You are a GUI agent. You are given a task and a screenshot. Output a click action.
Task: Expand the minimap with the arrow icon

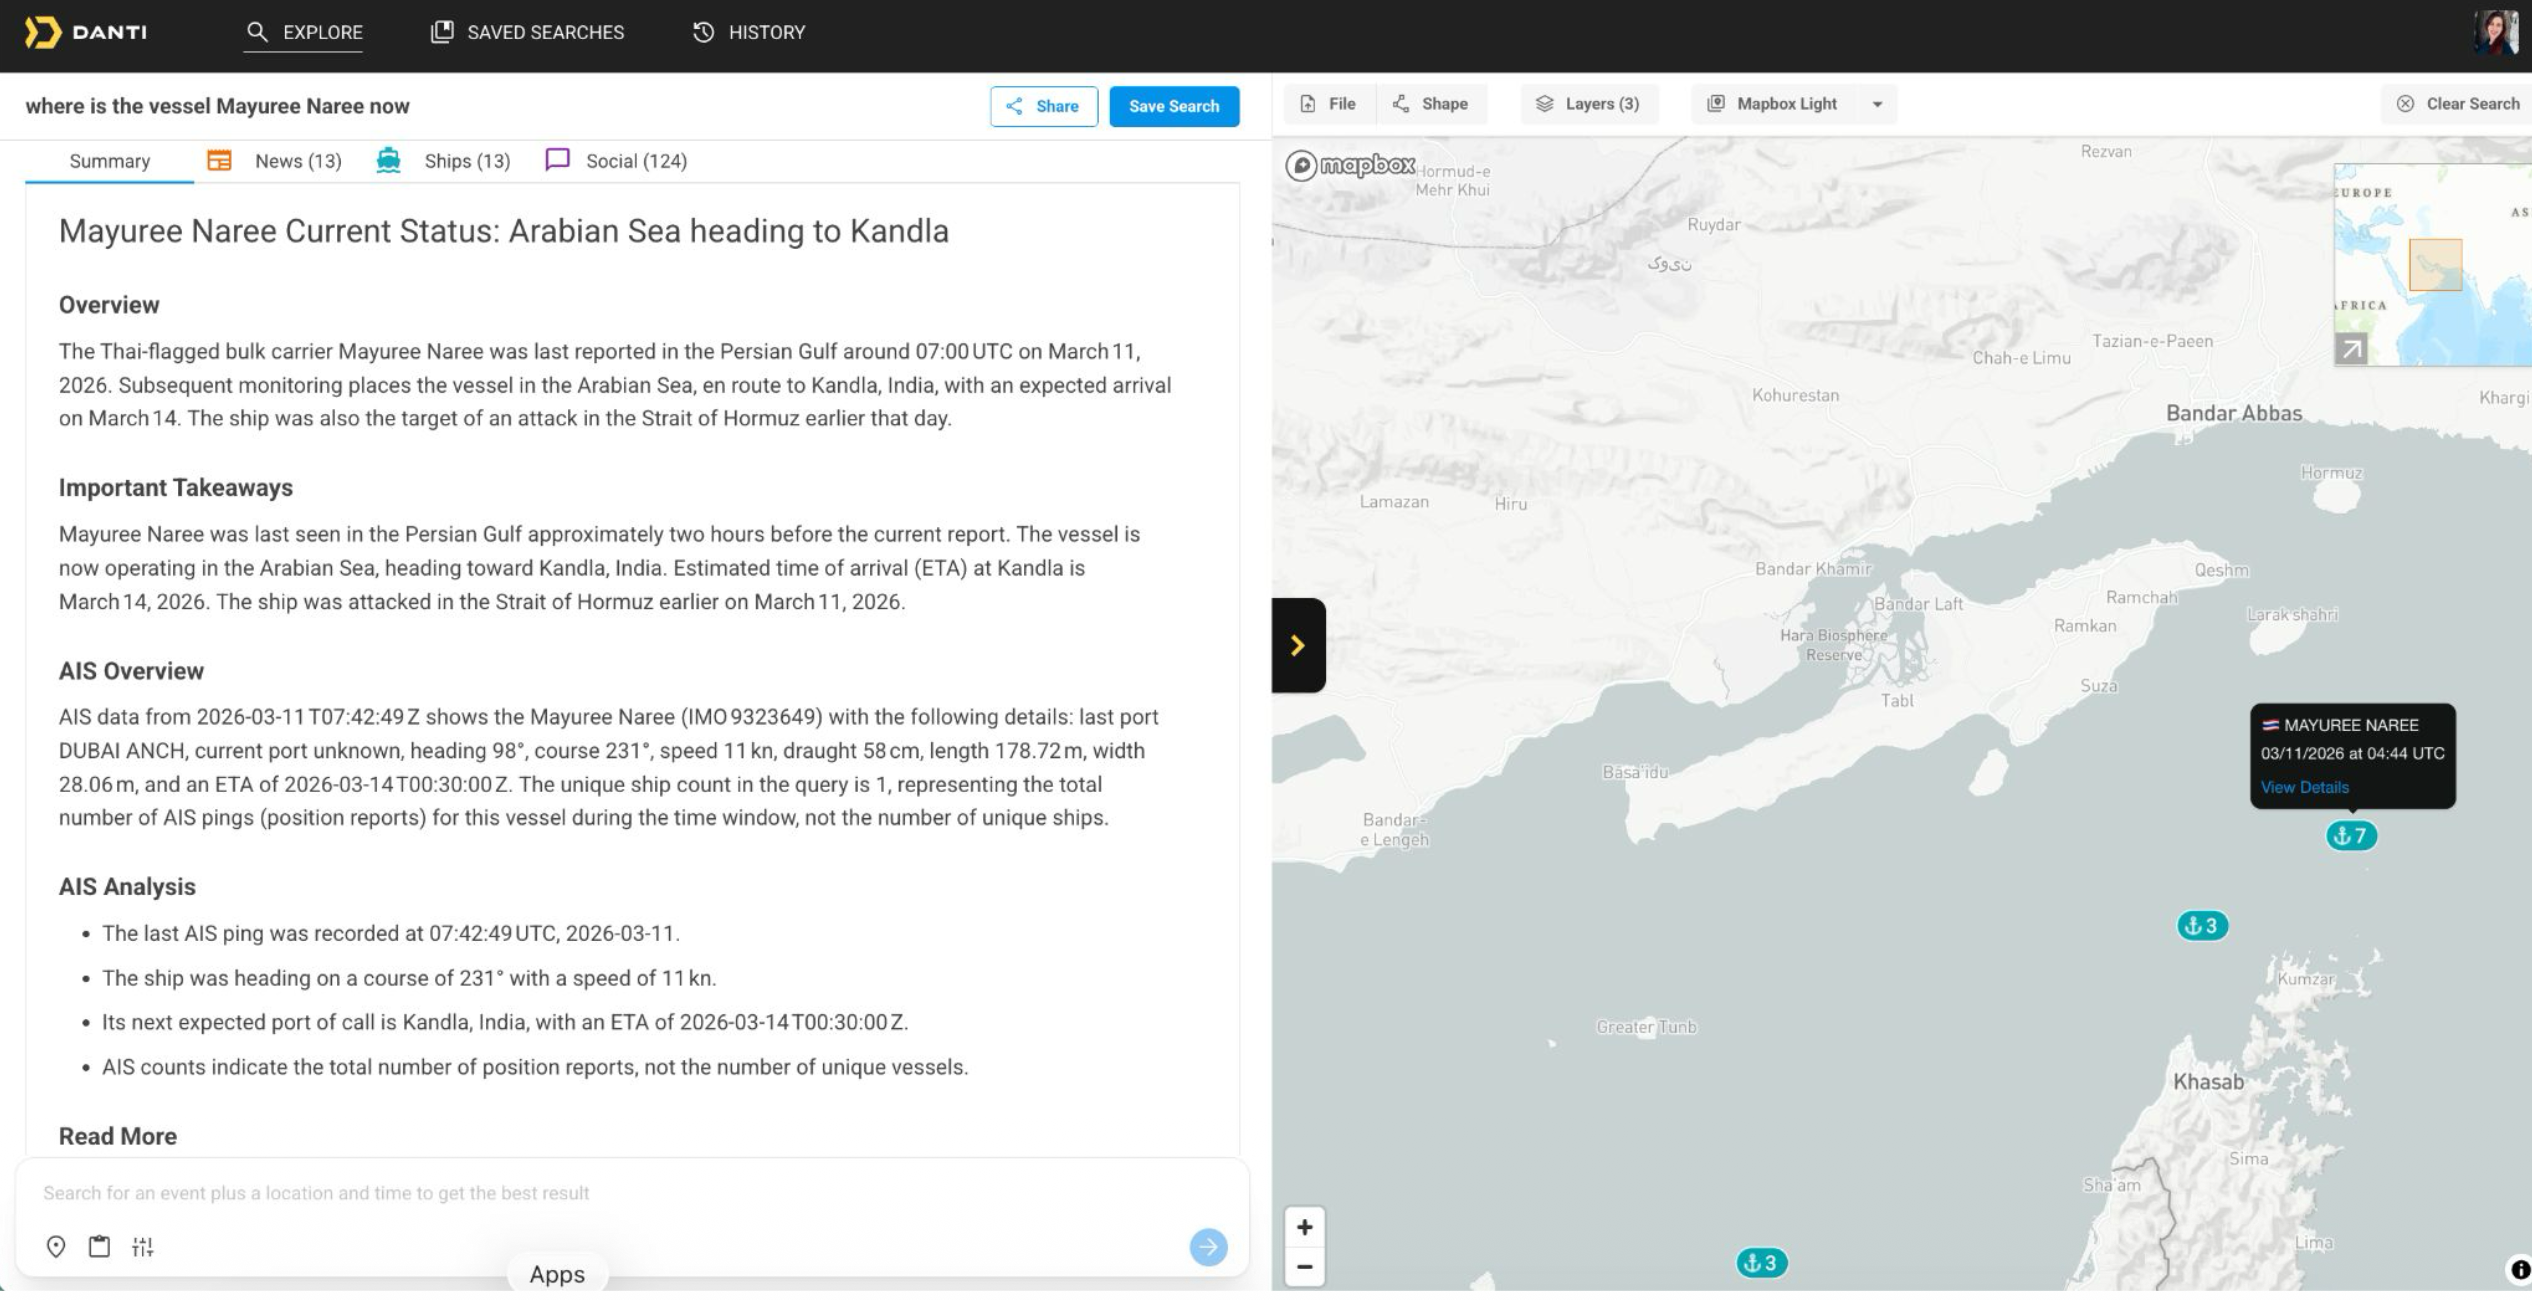point(2351,349)
